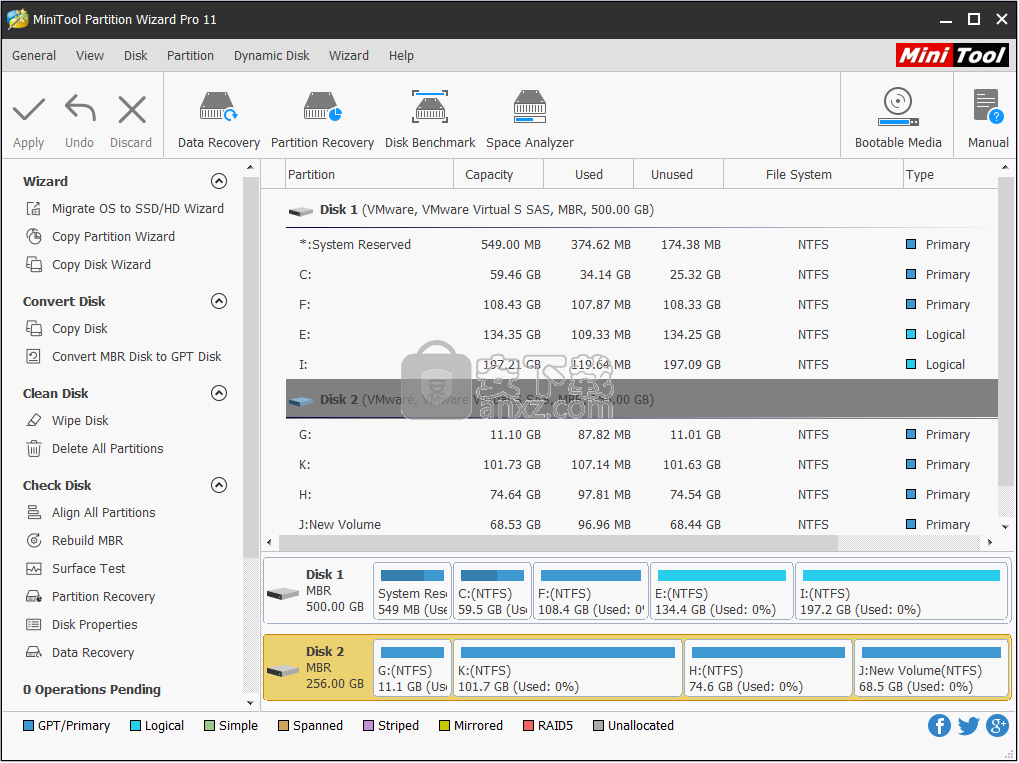Select the H:(NTFS) block in disk map
The width and height of the screenshot is (1019, 763).
pyautogui.click(x=767, y=669)
